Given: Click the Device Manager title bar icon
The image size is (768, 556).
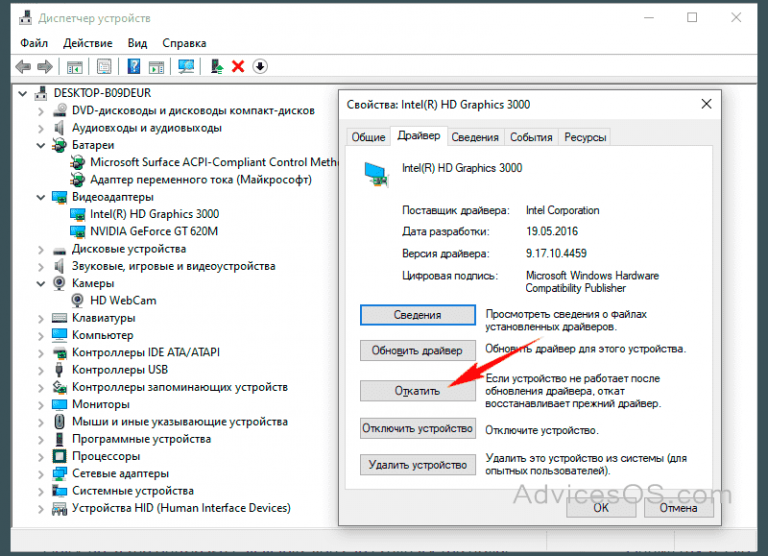Looking at the screenshot, I should 25,18.
